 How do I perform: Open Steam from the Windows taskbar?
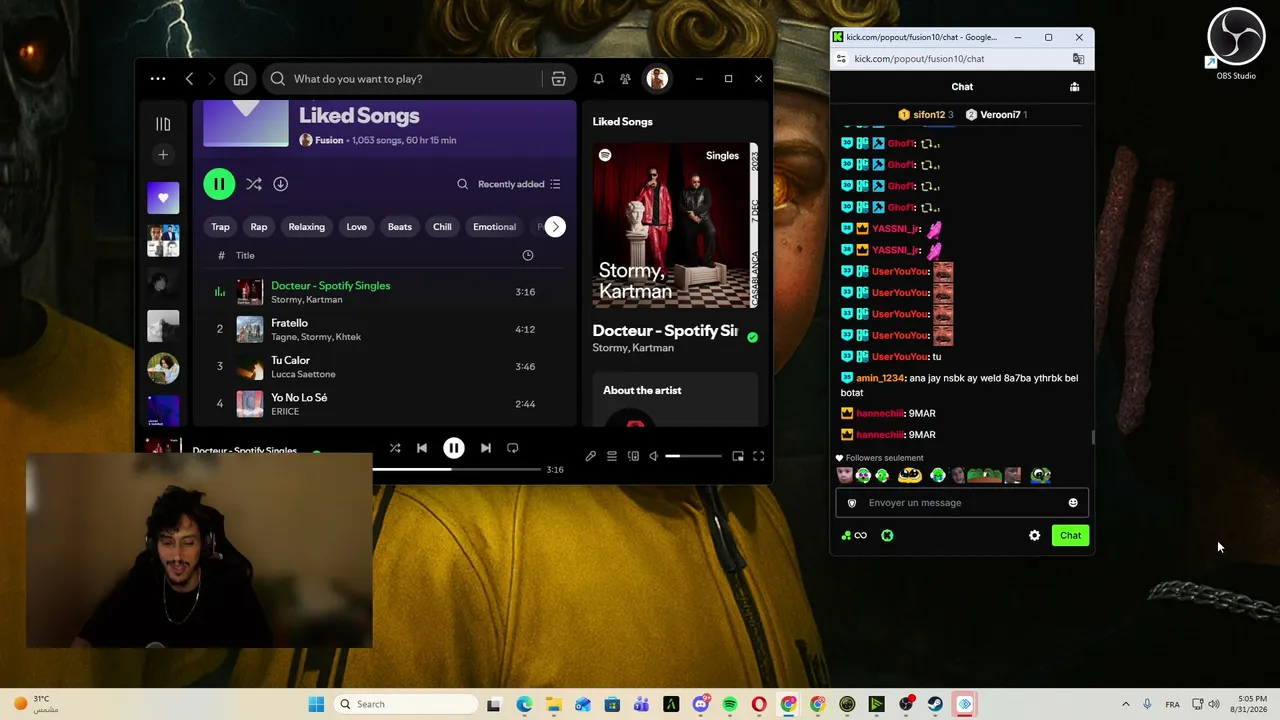935,704
